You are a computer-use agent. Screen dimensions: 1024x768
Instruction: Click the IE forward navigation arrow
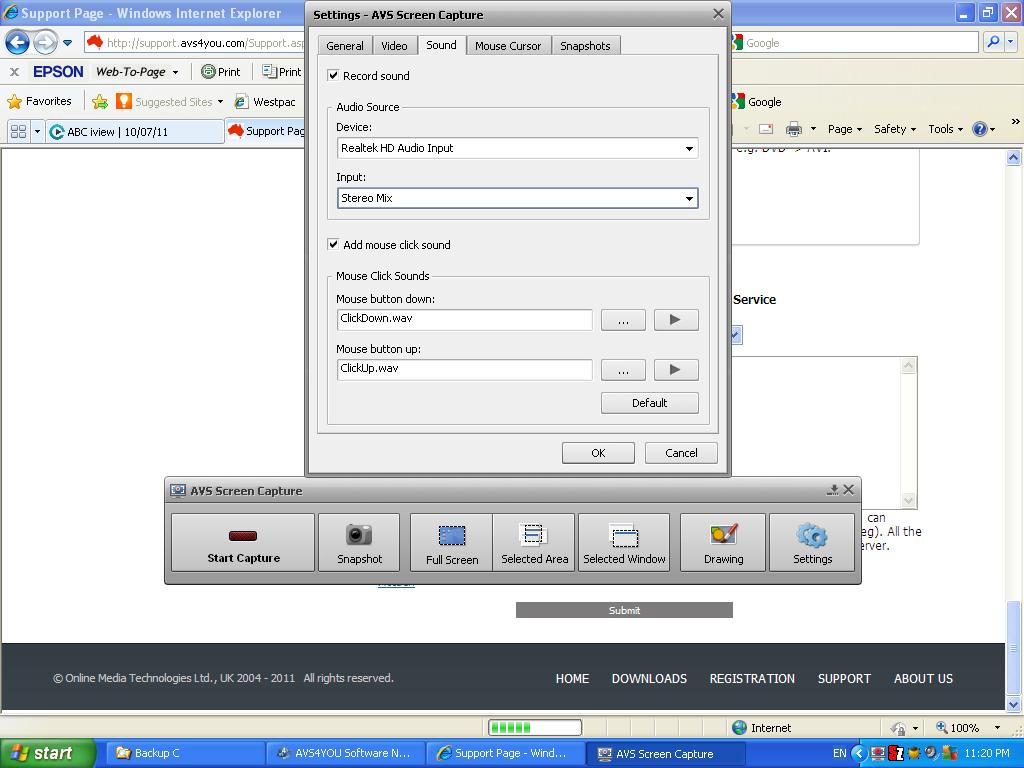tap(45, 43)
